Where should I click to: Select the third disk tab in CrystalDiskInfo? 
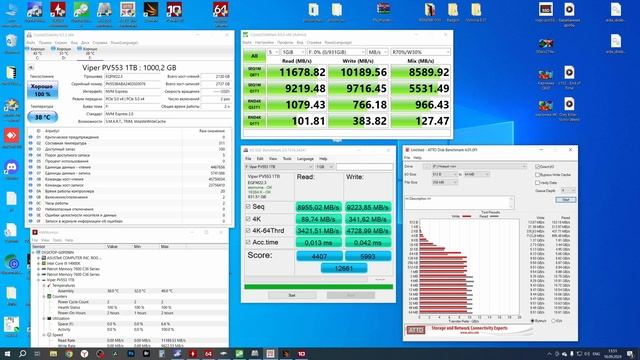(x=89, y=53)
